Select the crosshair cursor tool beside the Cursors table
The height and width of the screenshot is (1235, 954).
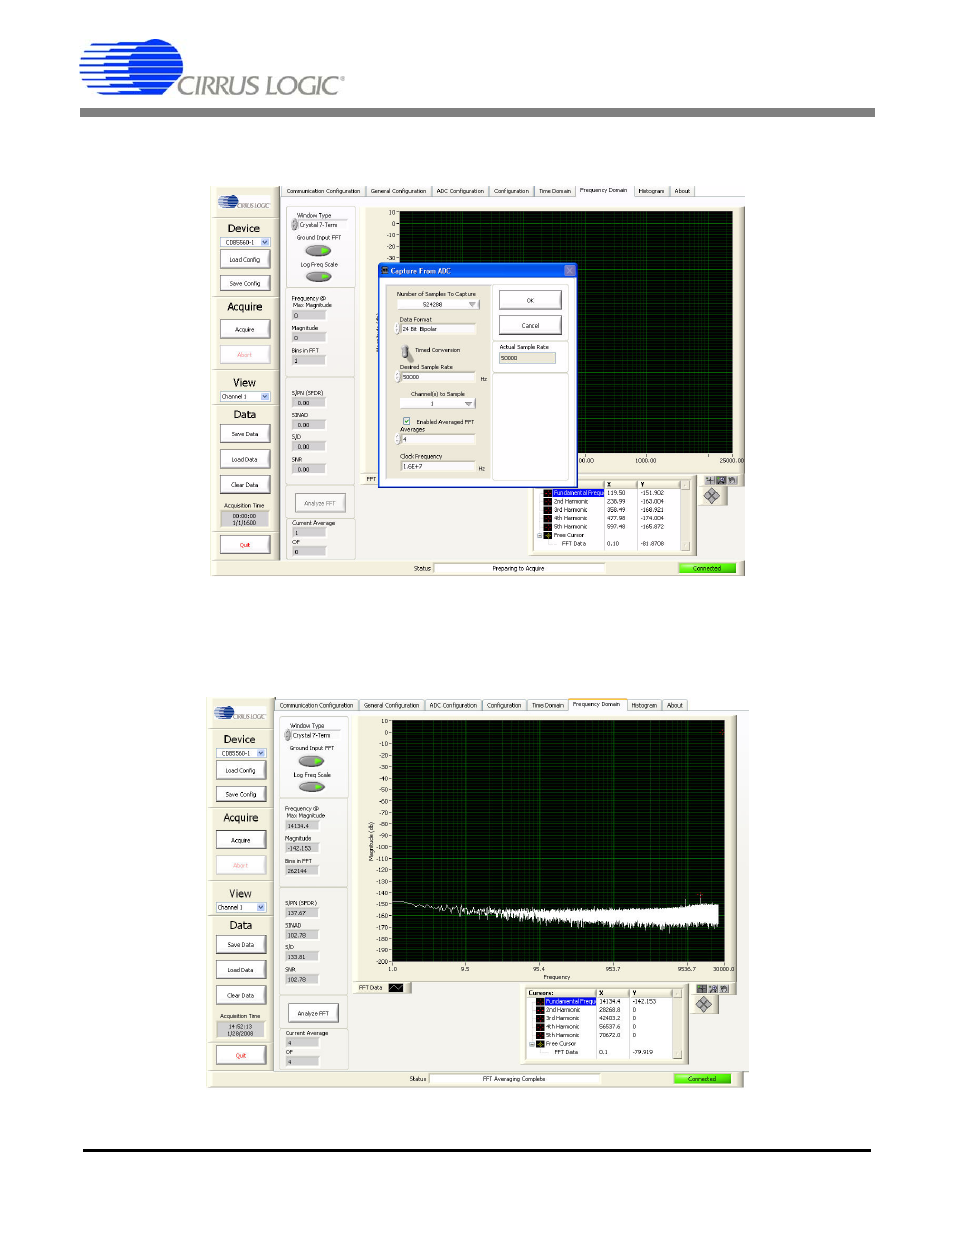[x=701, y=989]
